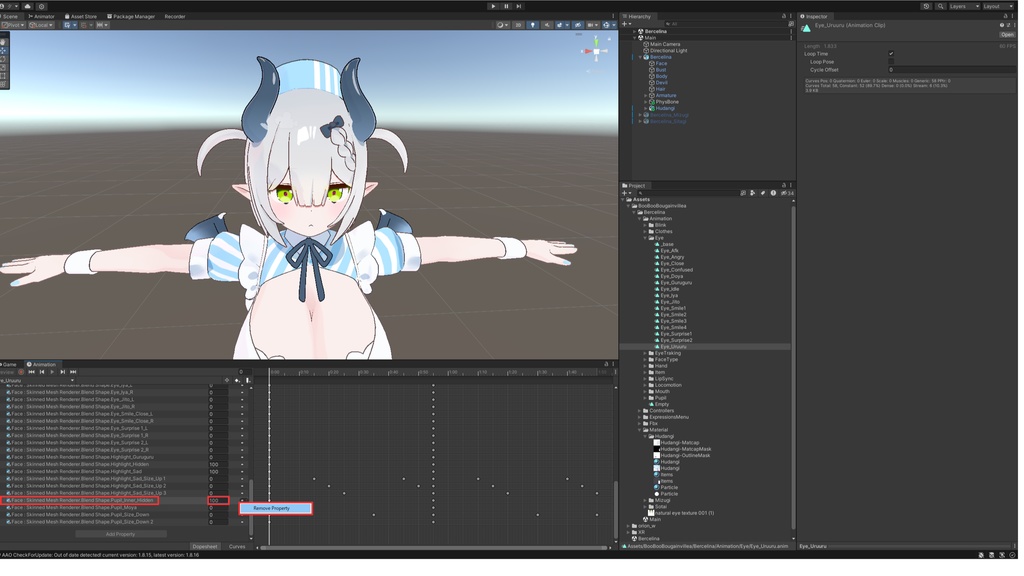
Task: Click the Add Property button
Action: point(121,534)
